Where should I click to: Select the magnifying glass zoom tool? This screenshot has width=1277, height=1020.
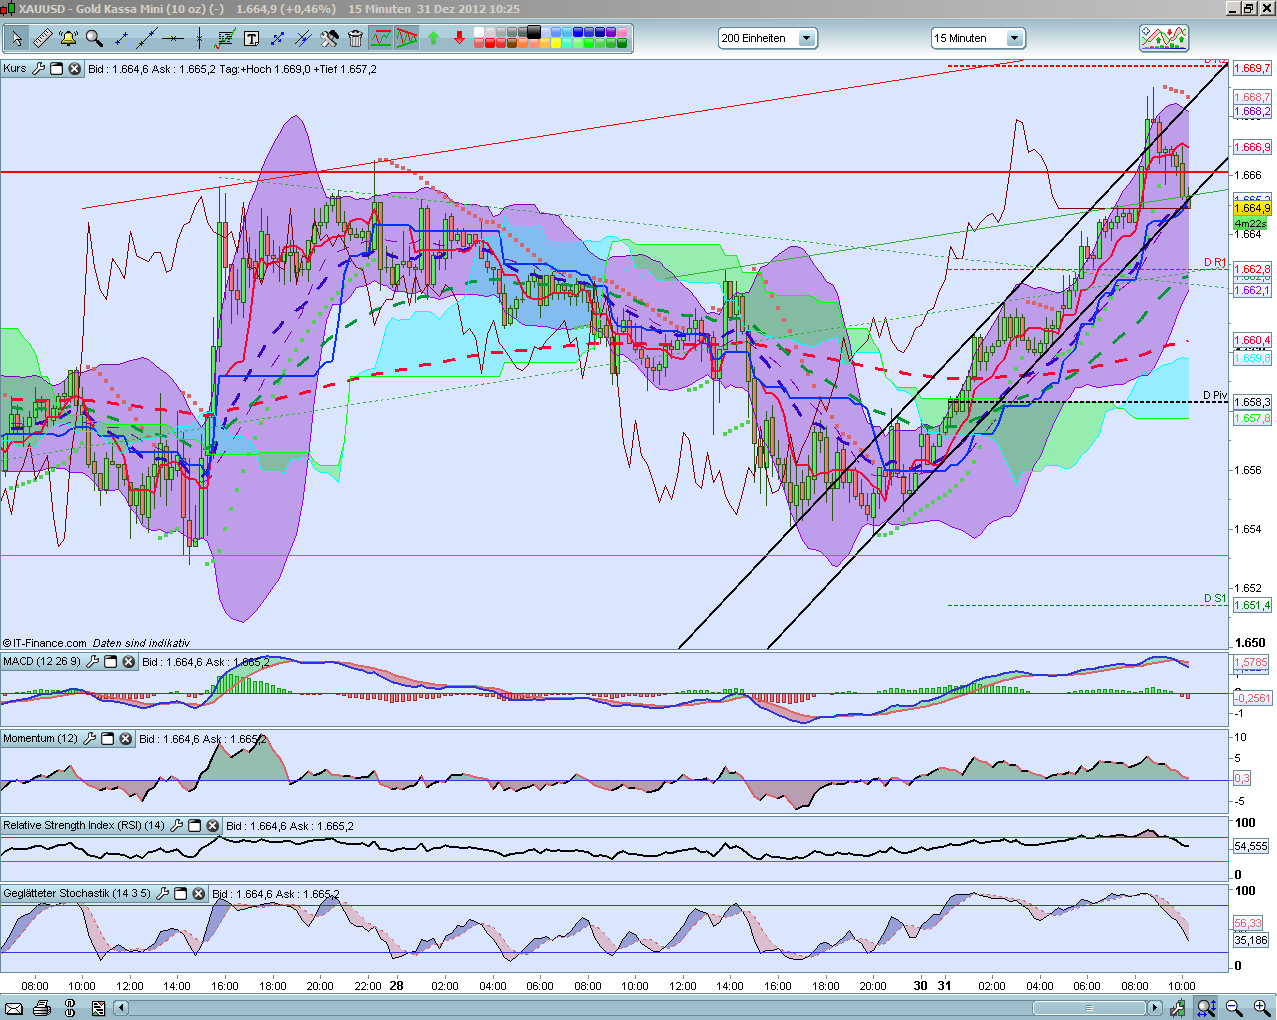tap(94, 39)
